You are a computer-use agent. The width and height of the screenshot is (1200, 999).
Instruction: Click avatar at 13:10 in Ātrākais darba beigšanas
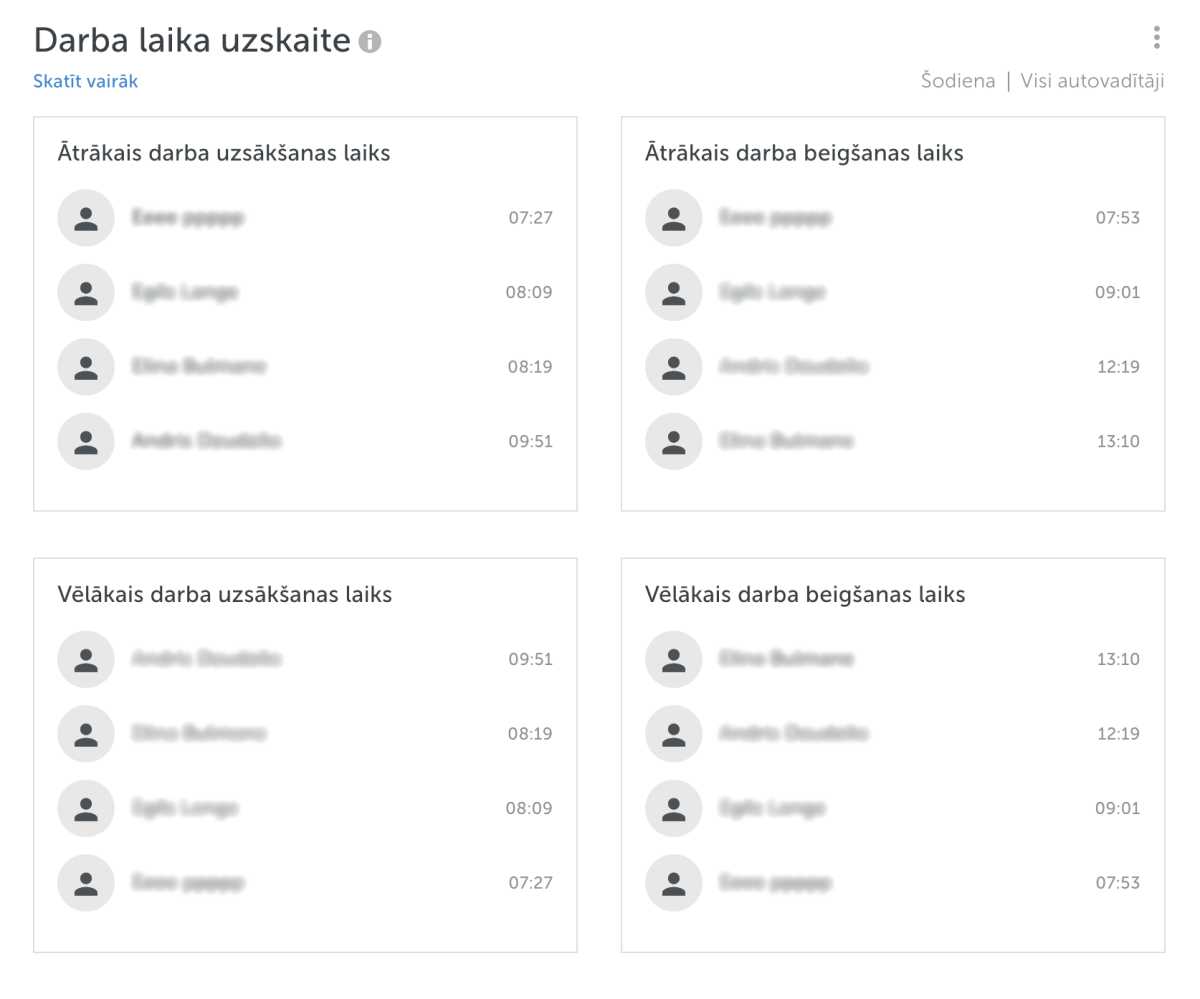(674, 441)
